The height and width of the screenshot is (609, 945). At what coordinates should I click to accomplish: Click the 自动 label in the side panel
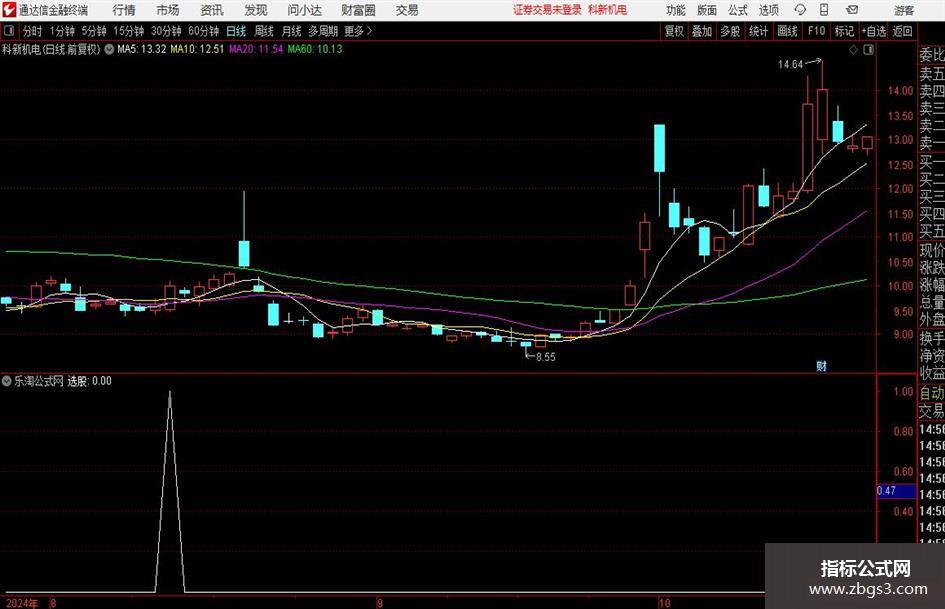point(932,393)
